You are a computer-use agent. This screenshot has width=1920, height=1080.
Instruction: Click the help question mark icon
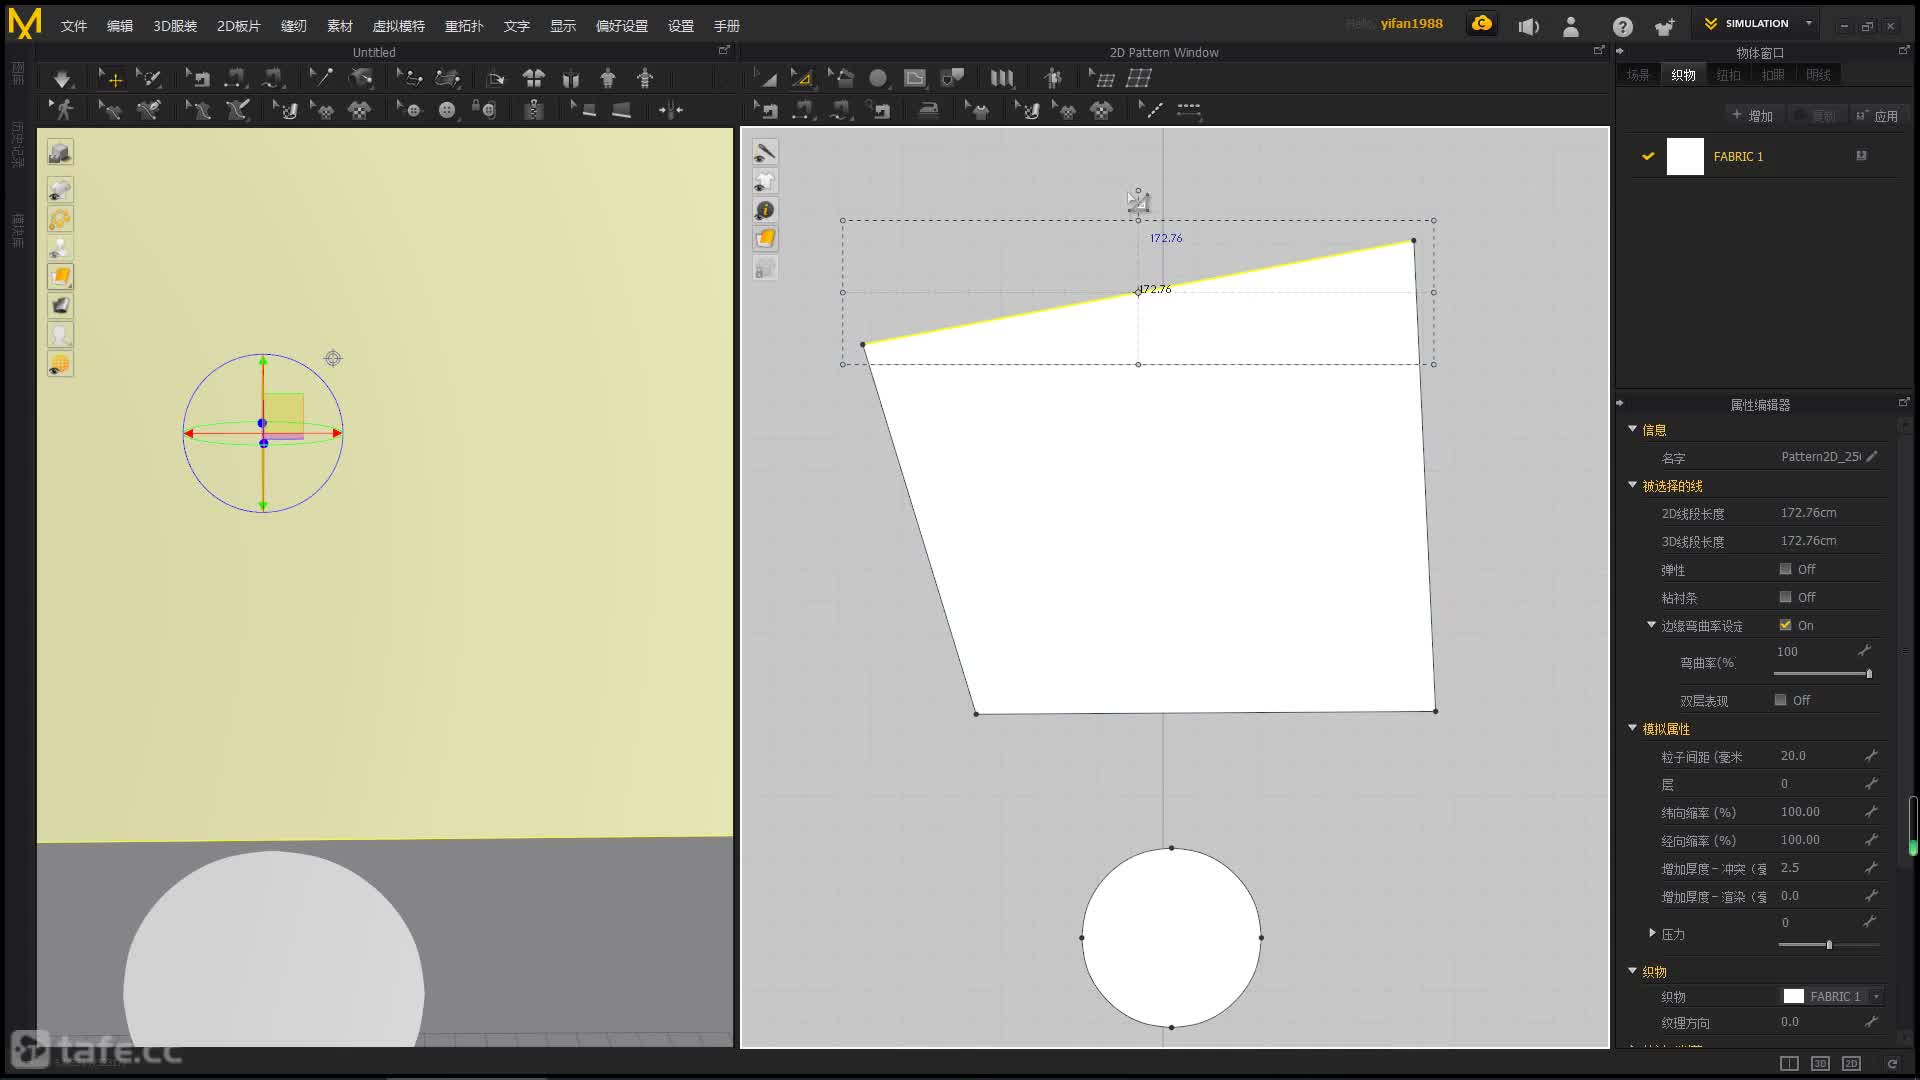(x=1622, y=27)
